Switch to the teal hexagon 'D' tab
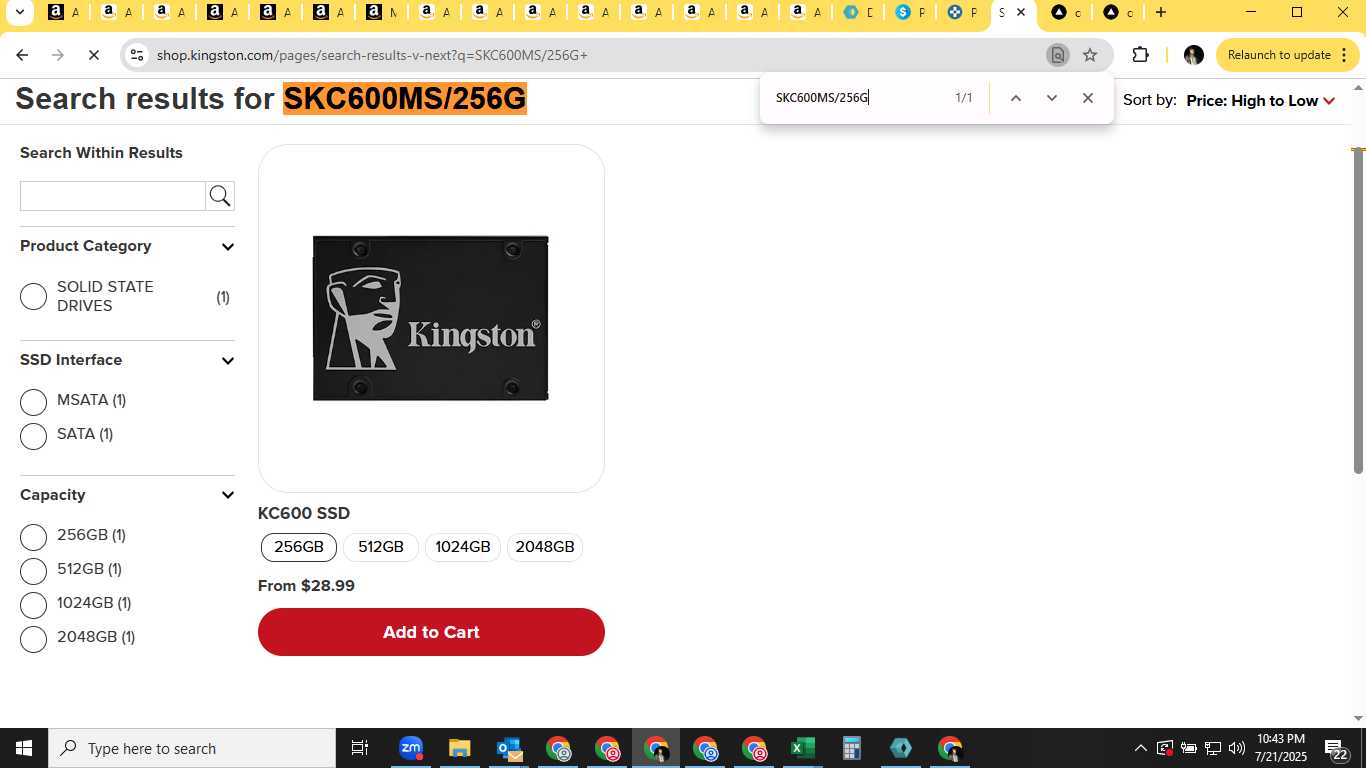1366x768 pixels. (x=858, y=12)
